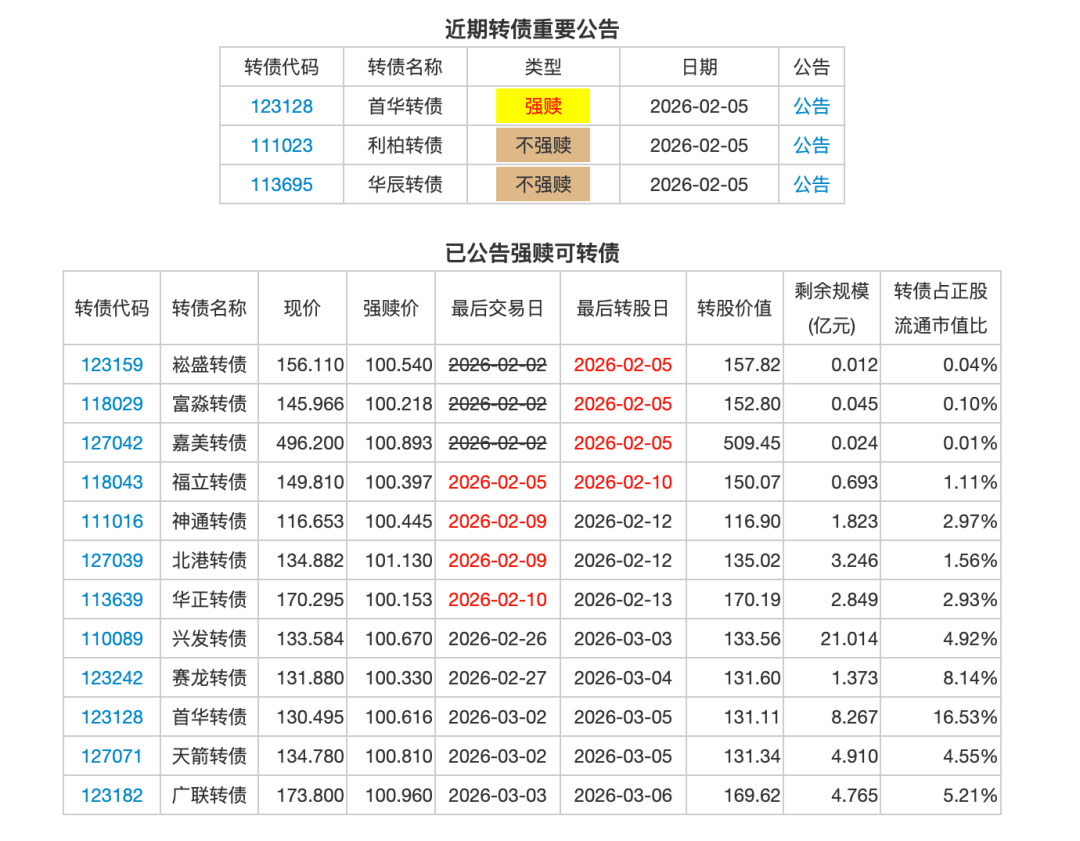1080x841 pixels.
Task: Select the highlighted 强赎 label
Action: point(543,106)
